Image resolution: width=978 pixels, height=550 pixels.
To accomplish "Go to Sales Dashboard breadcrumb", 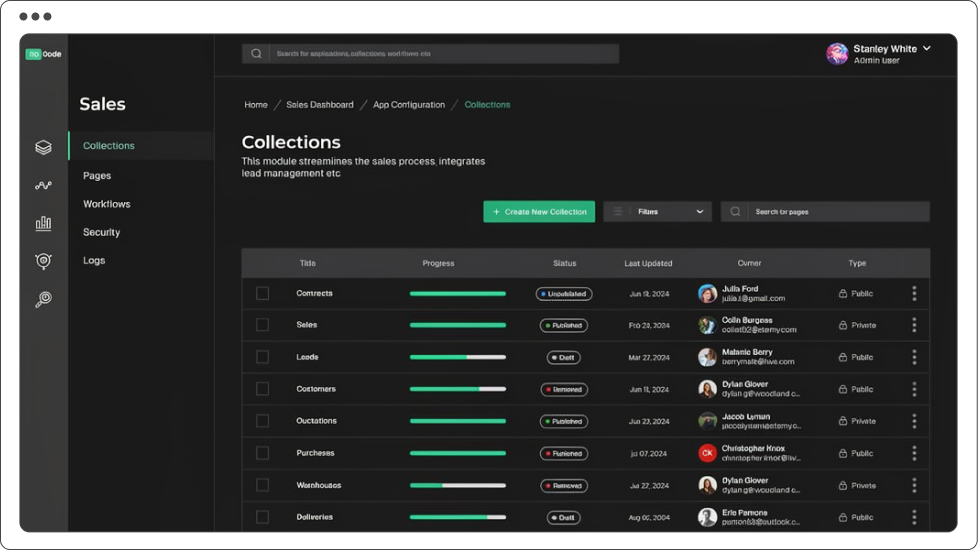I will (320, 105).
